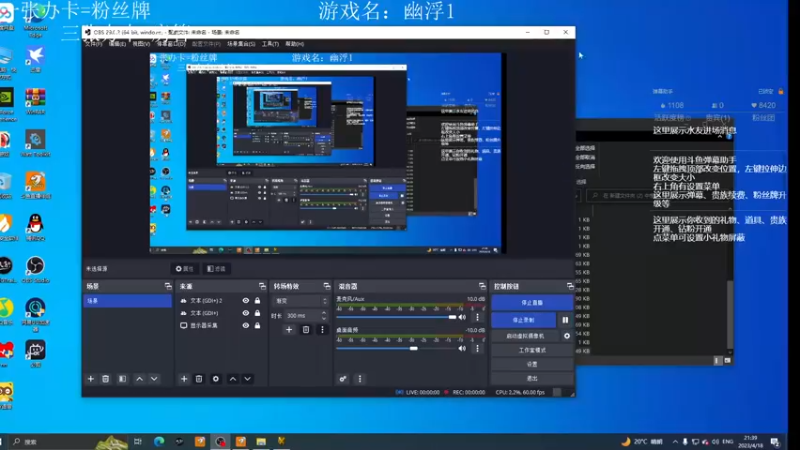This screenshot has width=800, height=450.
Task: Click the 退出 exit button
Action: [532, 379]
